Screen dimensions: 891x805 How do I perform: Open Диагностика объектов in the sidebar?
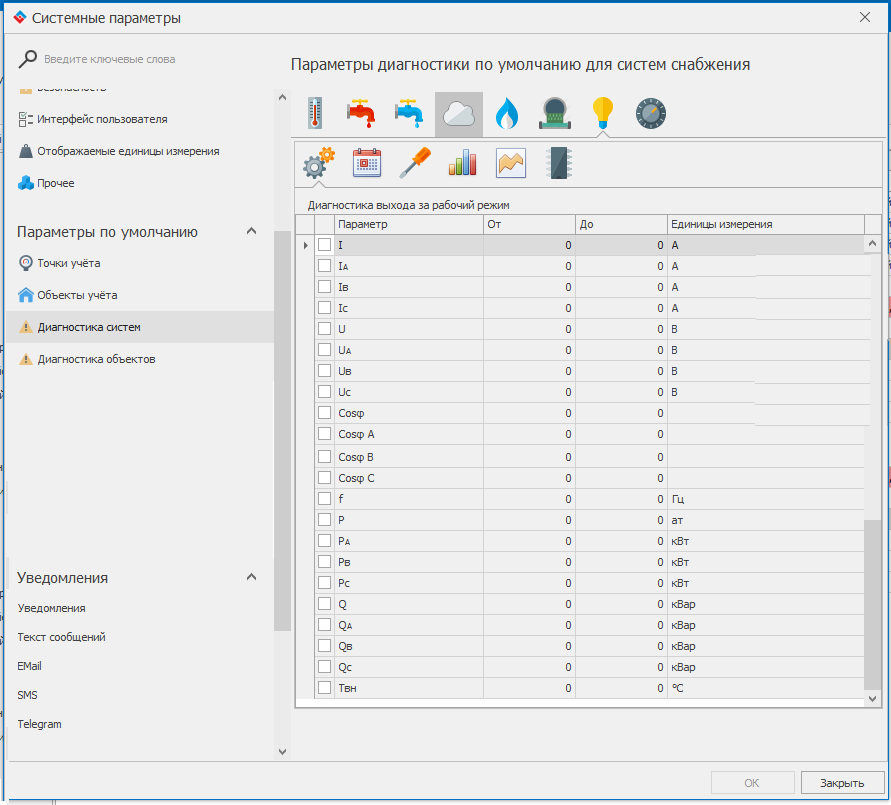click(96, 359)
